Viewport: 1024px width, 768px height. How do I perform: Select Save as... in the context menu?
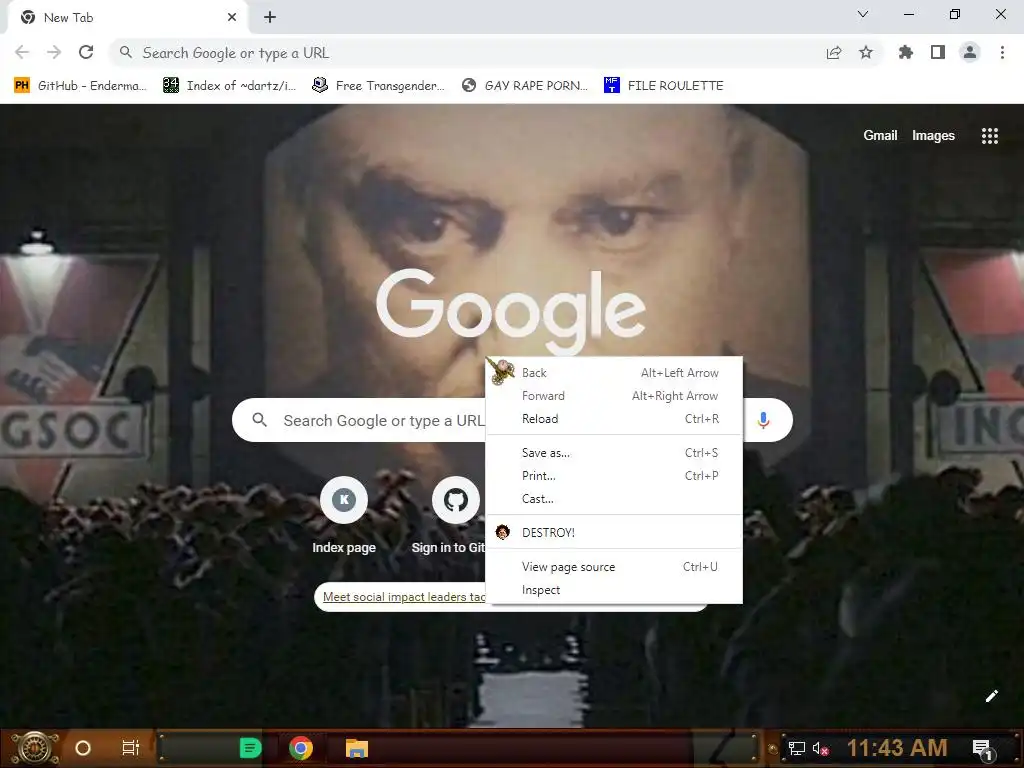[614, 453]
